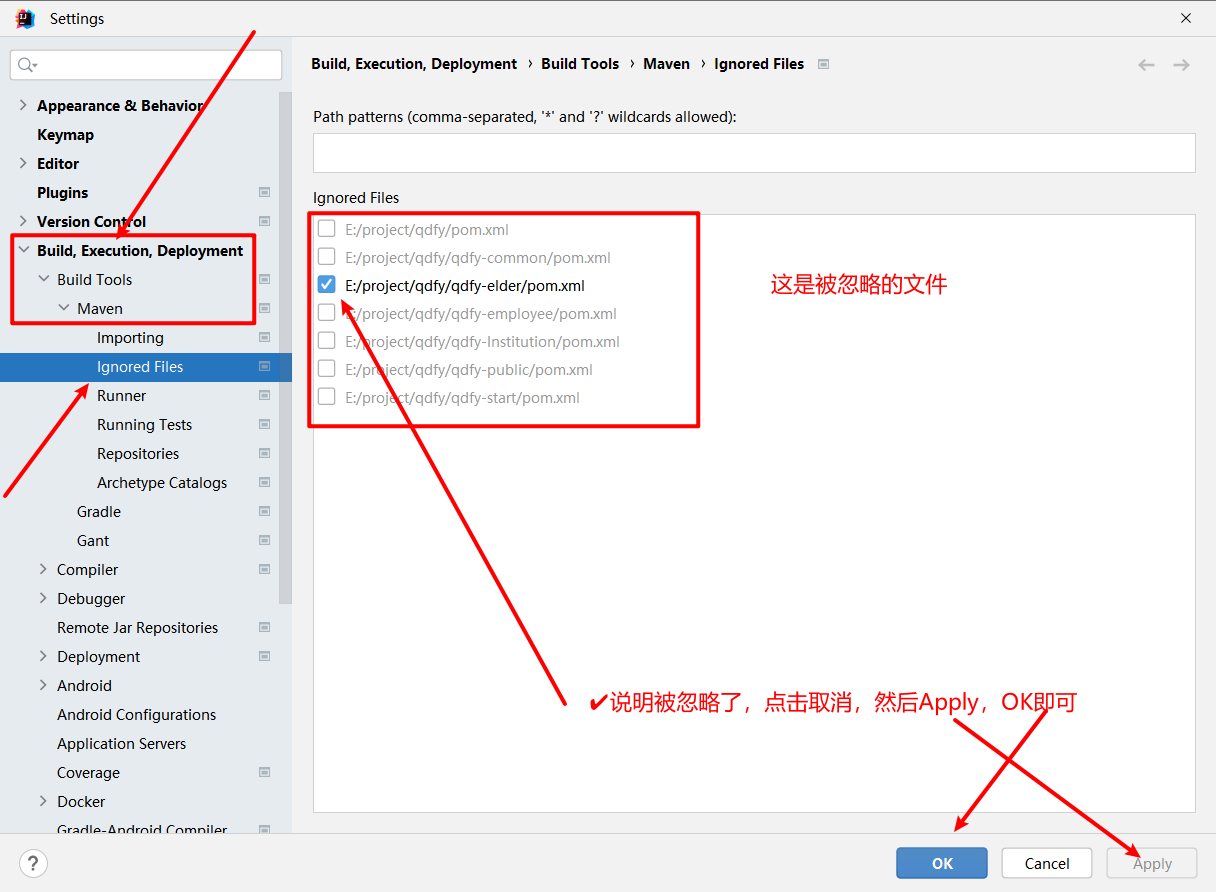Click project-settings icon in Gradle row
The height and width of the screenshot is (892, 1216).
pos(264,511)
